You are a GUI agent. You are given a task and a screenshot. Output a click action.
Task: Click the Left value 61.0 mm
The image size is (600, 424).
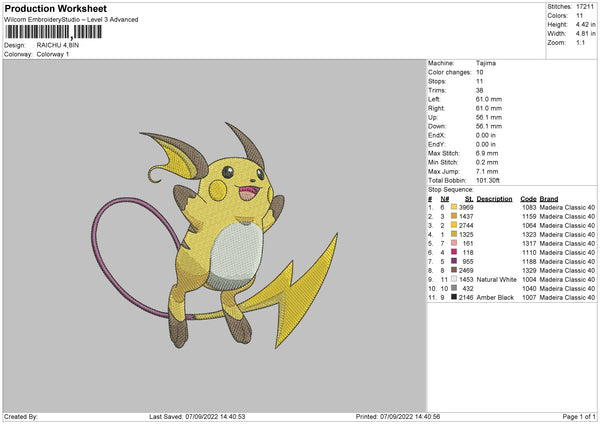click(489, 99)
